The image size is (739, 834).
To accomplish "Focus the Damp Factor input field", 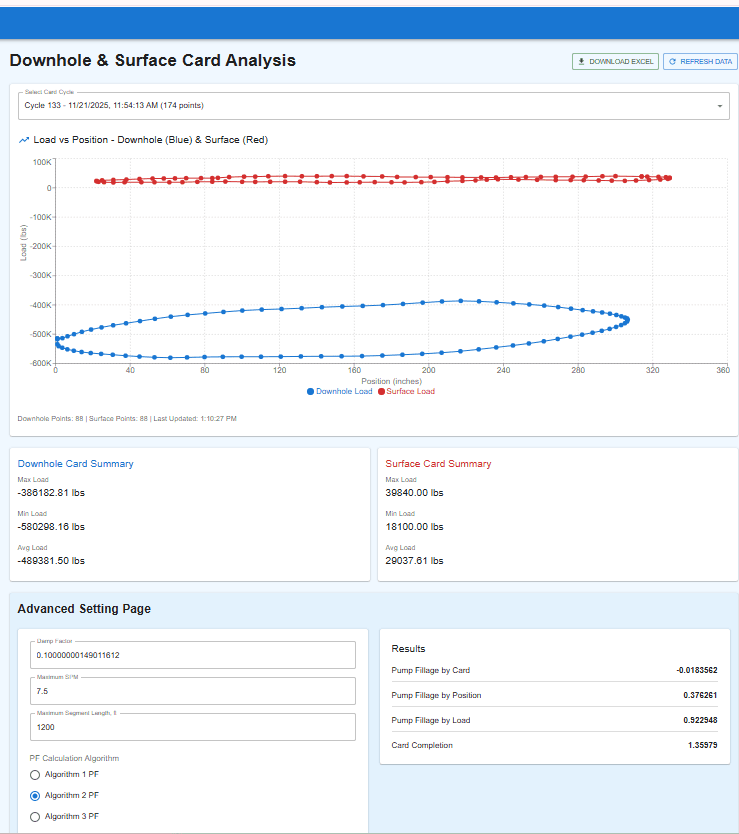I will (193, 655).
